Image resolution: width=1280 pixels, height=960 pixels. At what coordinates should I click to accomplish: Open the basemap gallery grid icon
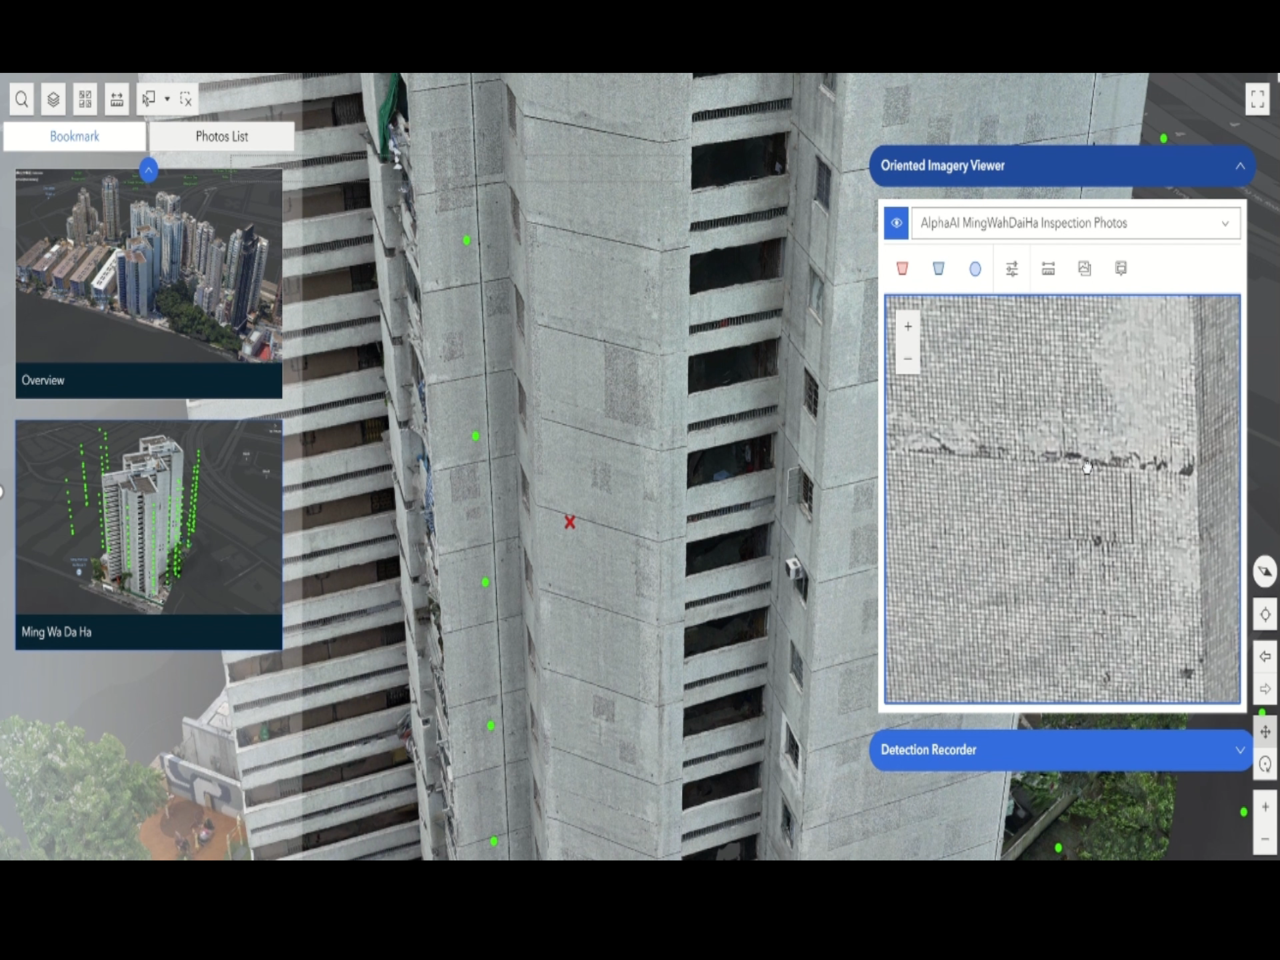click(85, 99)
